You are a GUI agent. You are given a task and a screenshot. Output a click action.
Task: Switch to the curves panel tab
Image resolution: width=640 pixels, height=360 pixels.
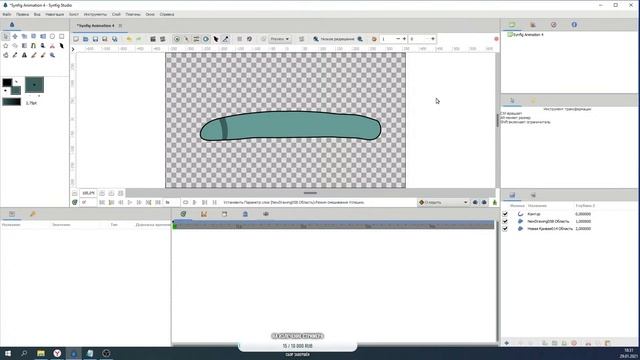click(x=204, y=214)
